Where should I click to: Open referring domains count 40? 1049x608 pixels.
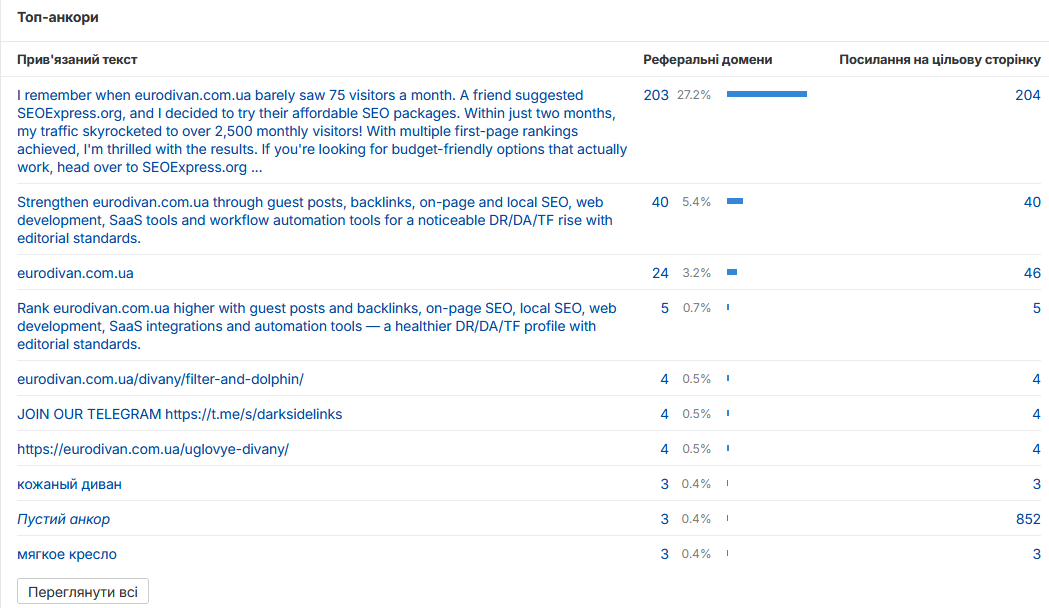(660, 202)
